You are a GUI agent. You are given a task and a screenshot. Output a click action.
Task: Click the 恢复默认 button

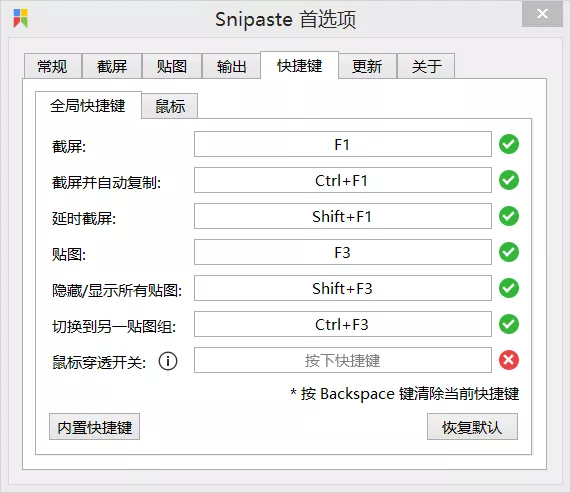pos(472,427)
